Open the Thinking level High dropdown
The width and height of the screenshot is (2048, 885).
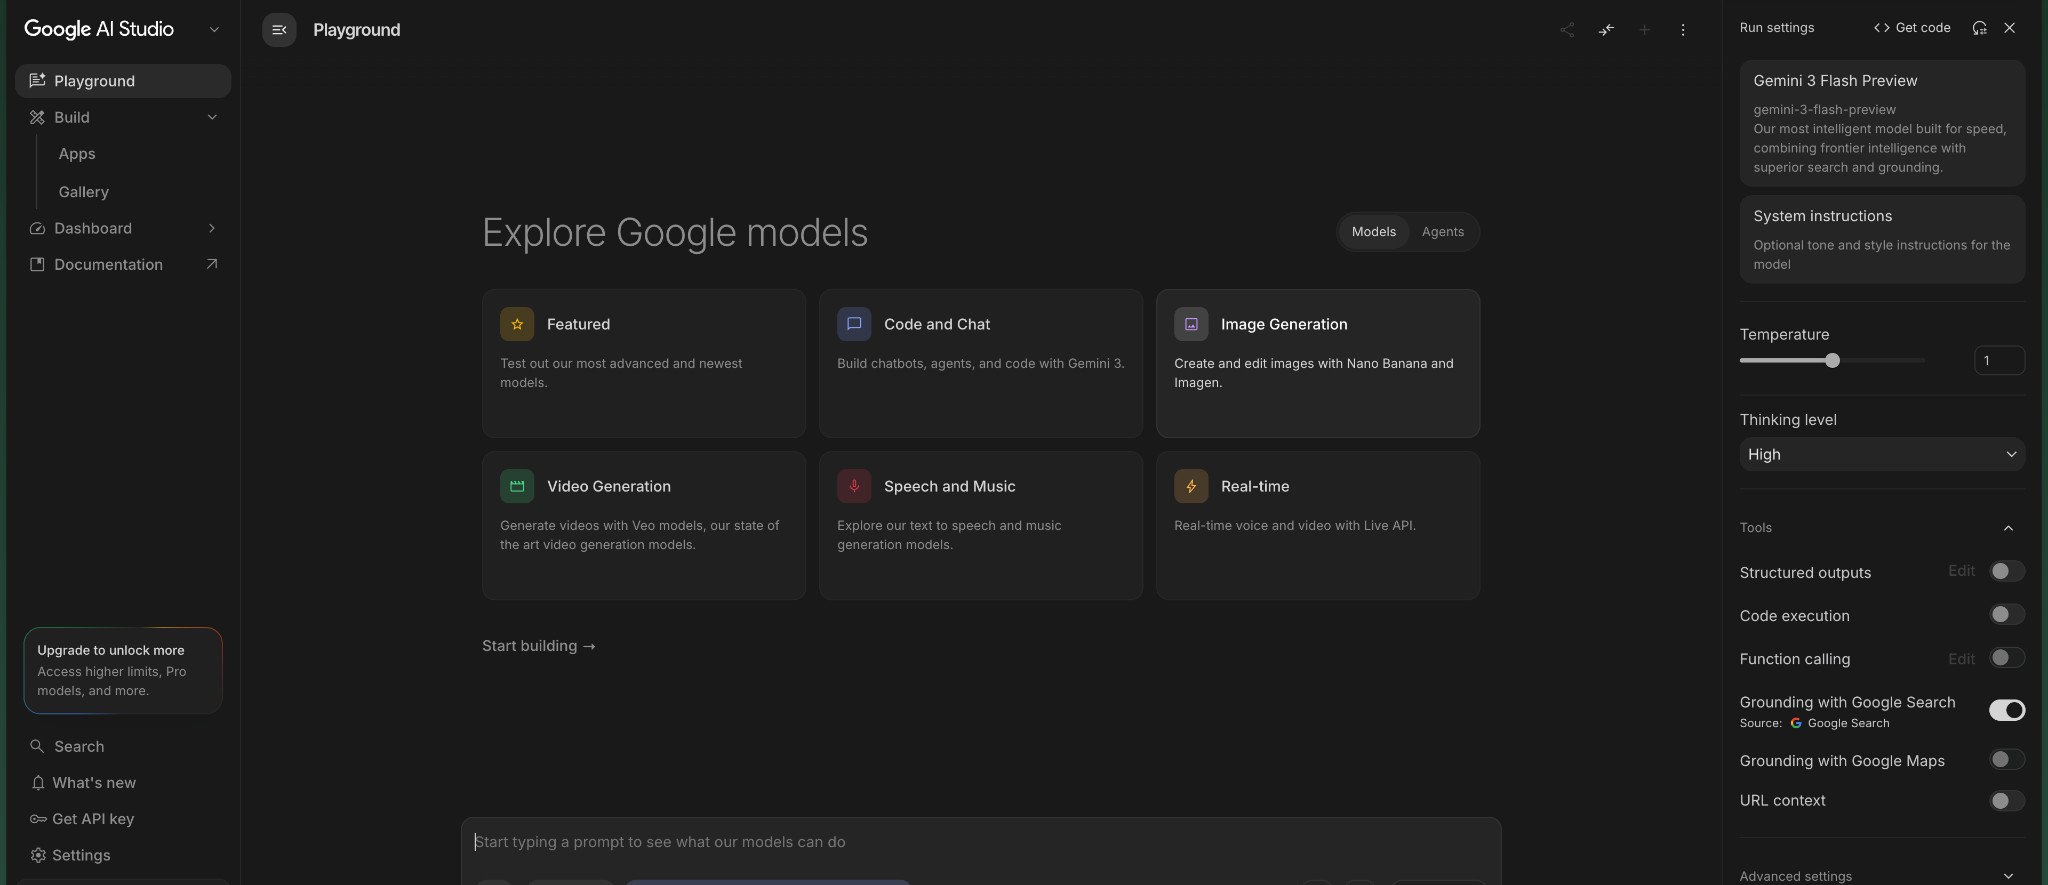point(1882,454)
